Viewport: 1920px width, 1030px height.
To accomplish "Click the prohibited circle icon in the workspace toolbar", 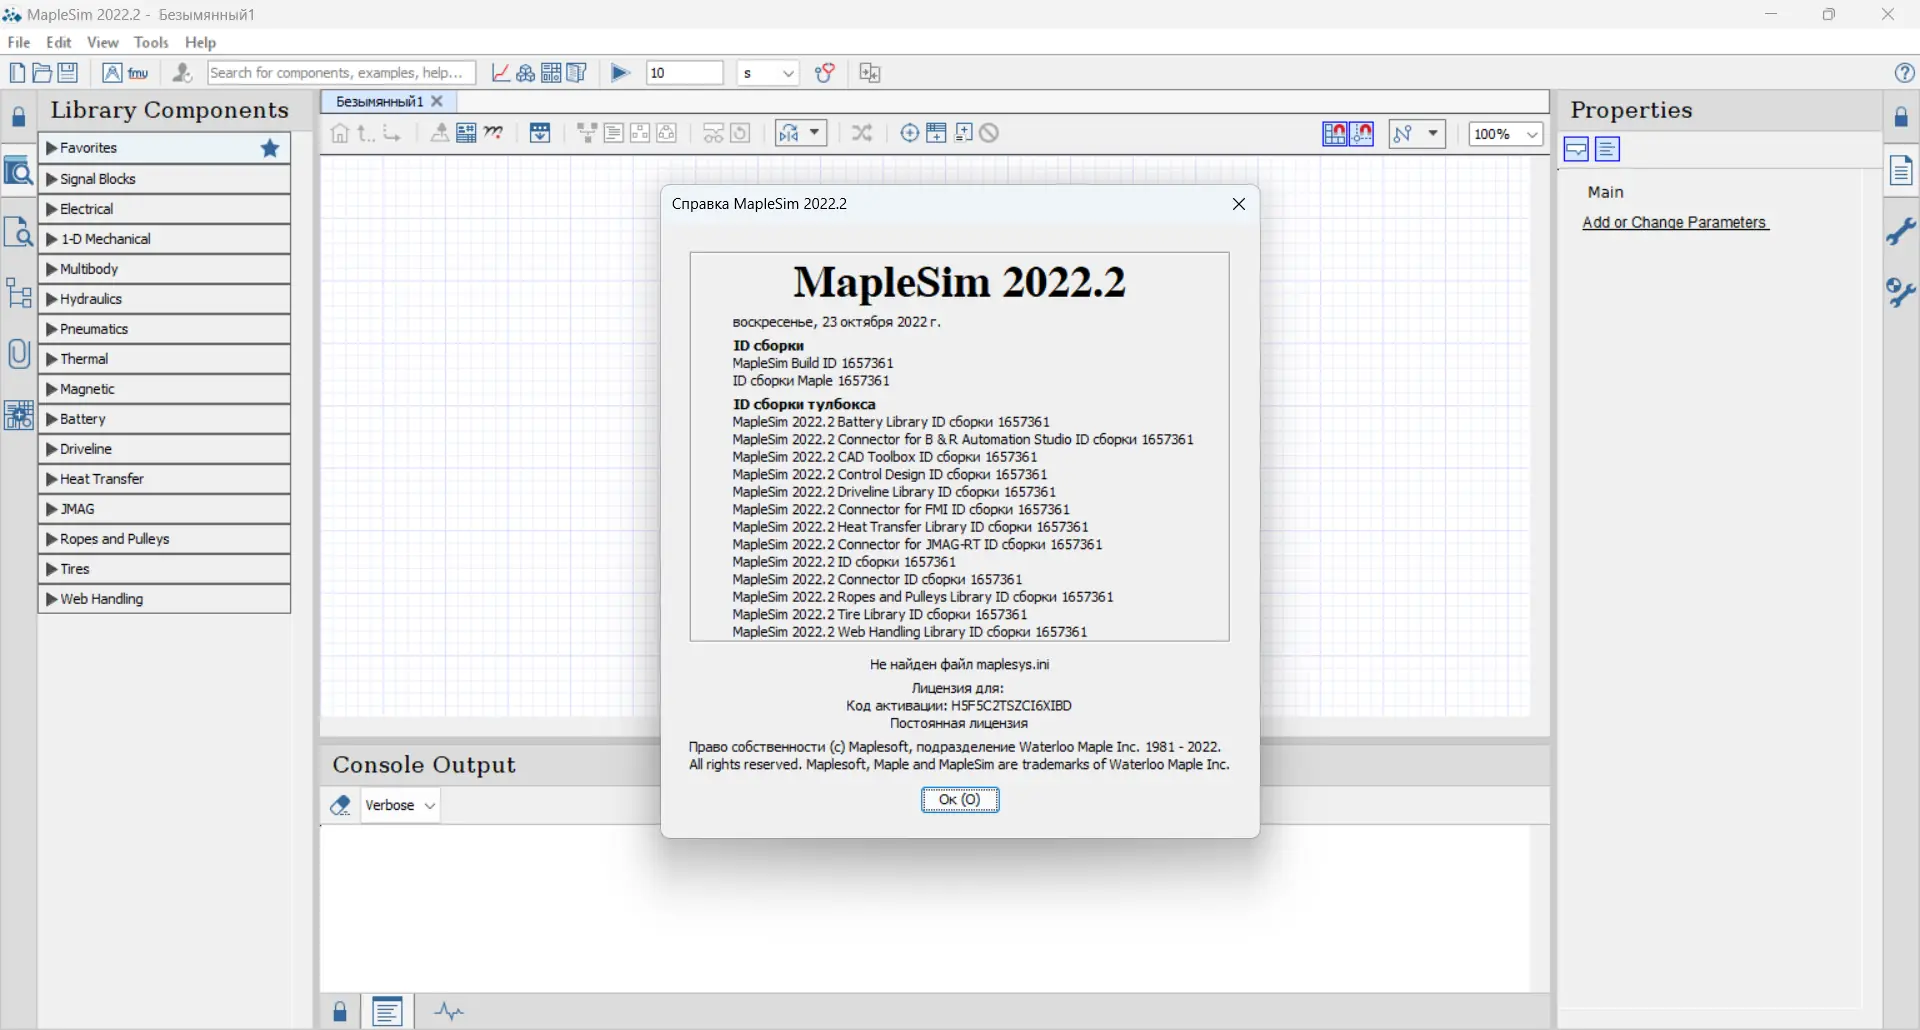I will click(989, 133).
